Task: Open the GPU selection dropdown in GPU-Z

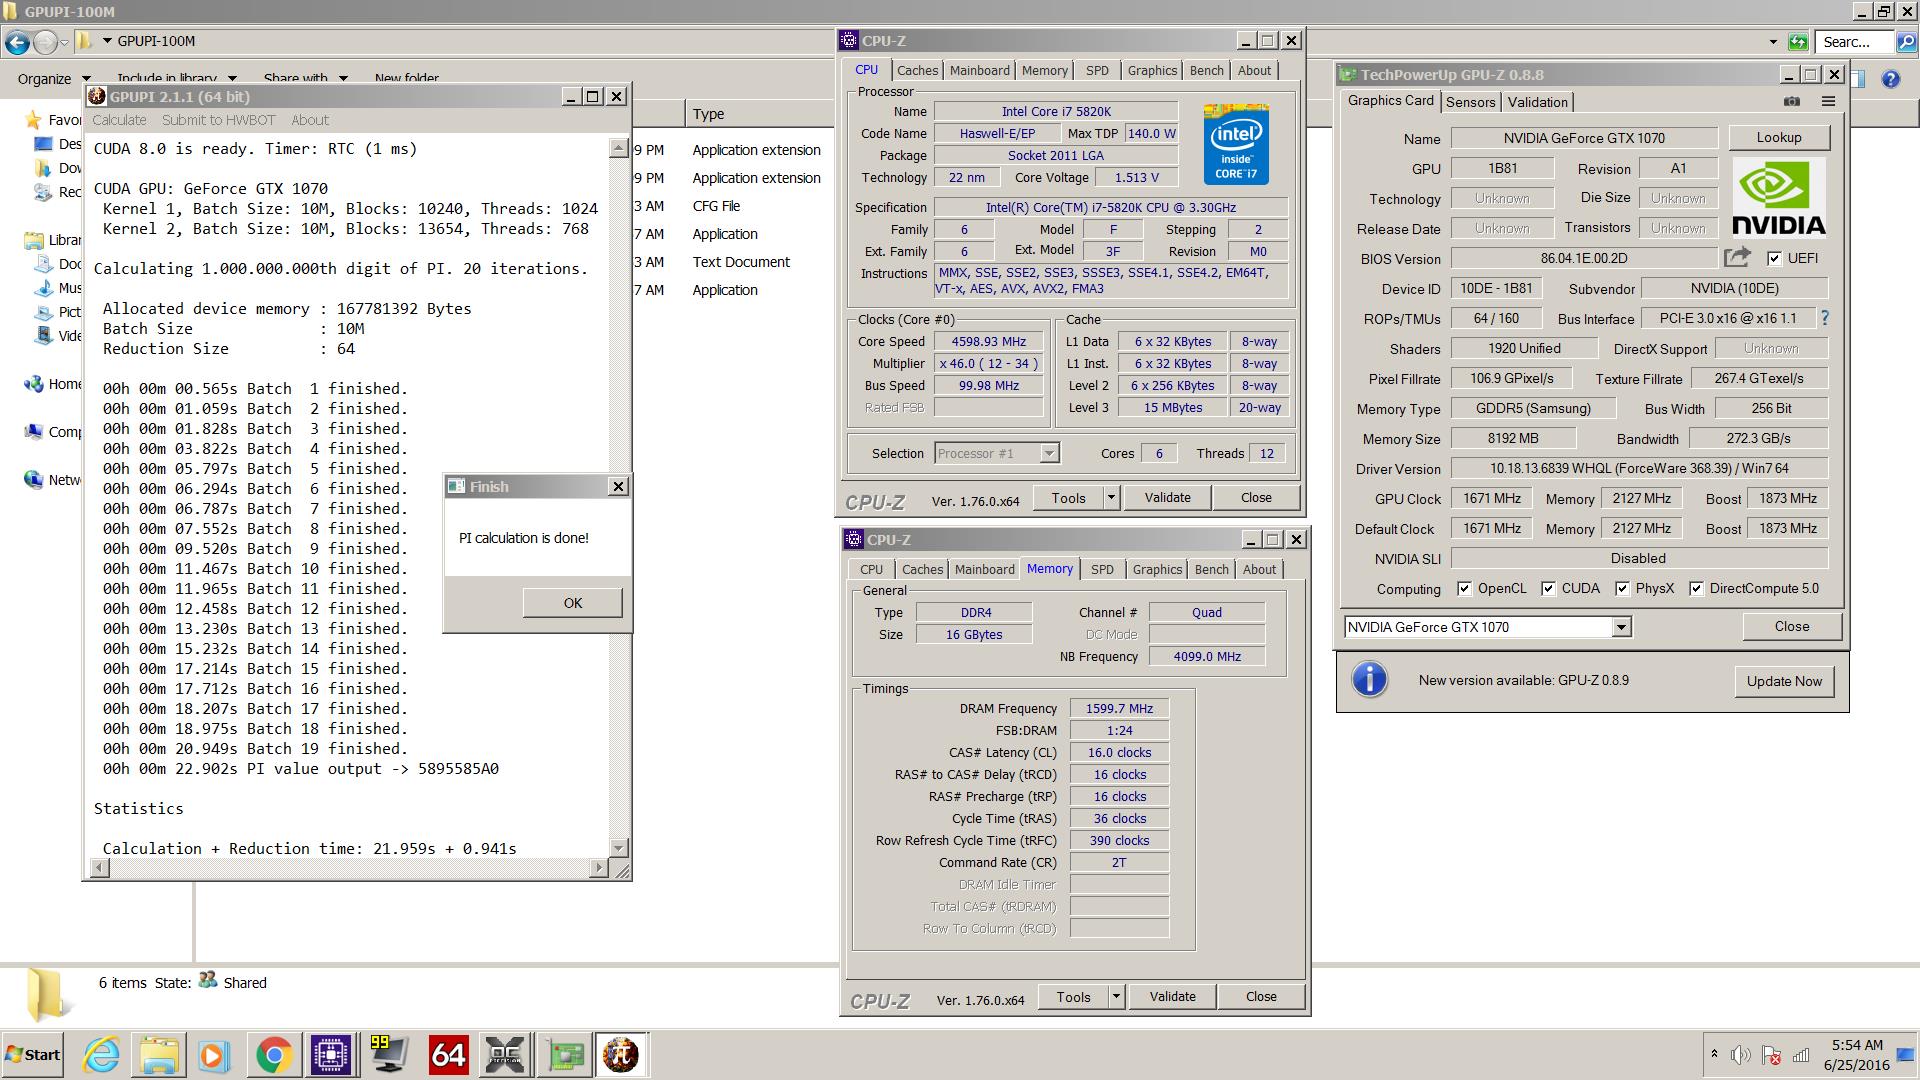Action: 1621,627
